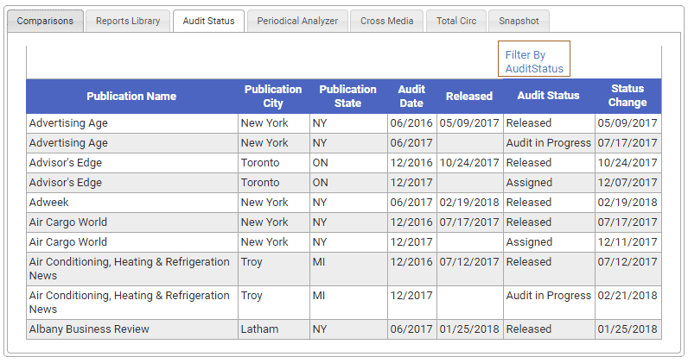The width and height of the screenshot is (688, 363).
Task: Sort by Publication City column header
Action: tap(273, 96)
